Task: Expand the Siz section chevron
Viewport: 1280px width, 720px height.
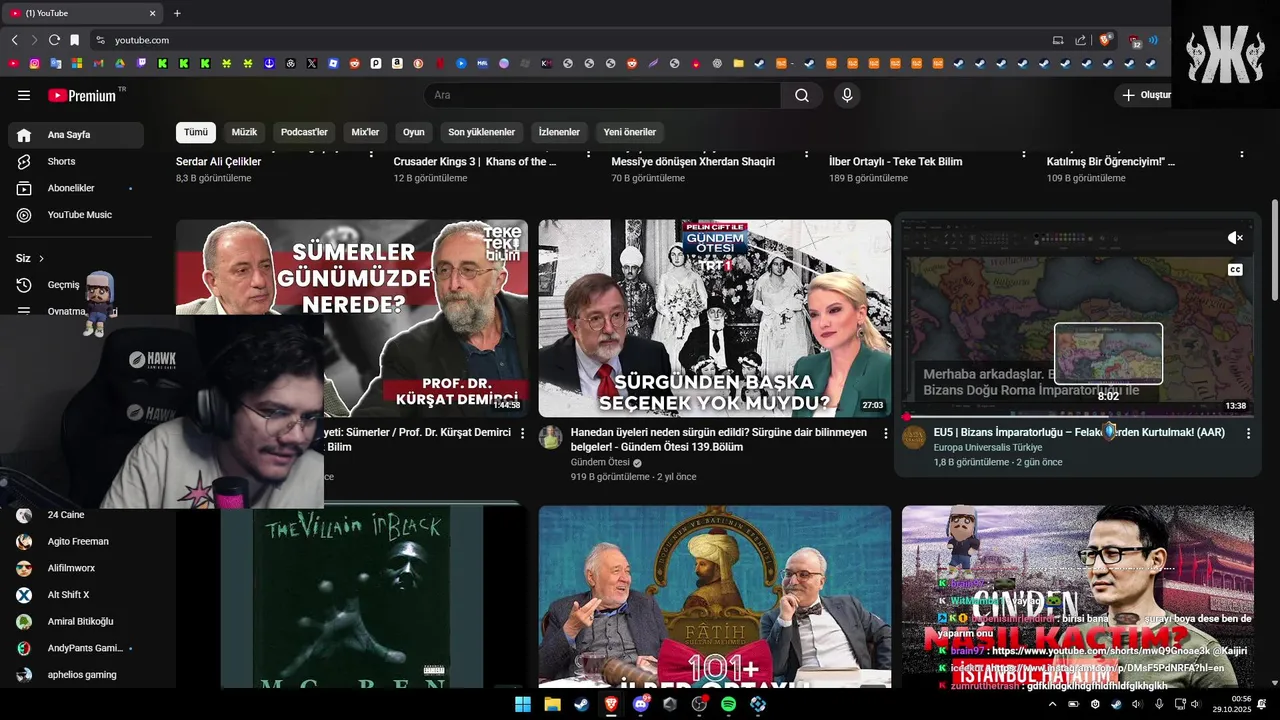Action: pyautogui.click(x=41, y=258)
